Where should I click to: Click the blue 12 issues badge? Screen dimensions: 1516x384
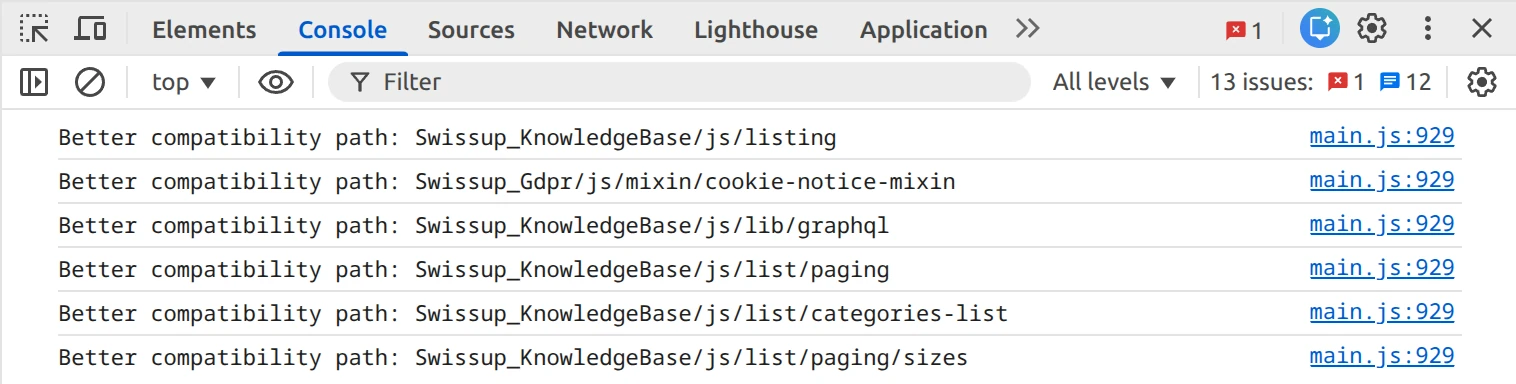[1405, 82]
